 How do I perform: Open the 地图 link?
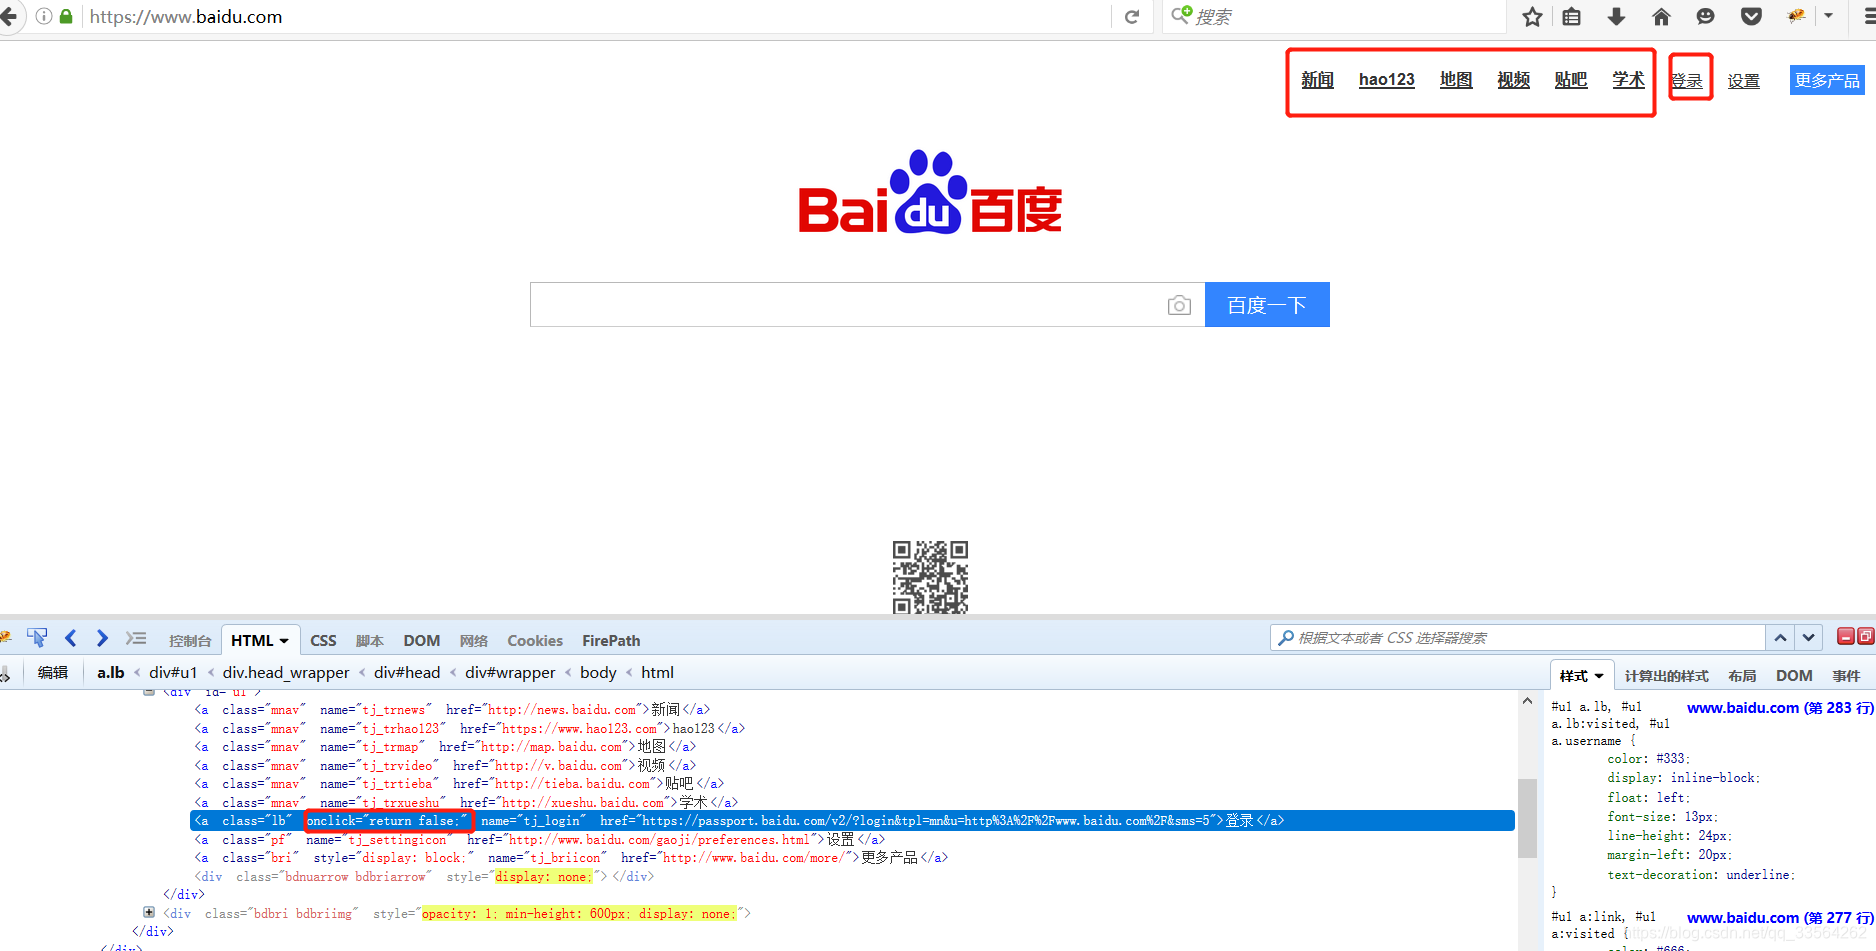(x=1456, y=80)
